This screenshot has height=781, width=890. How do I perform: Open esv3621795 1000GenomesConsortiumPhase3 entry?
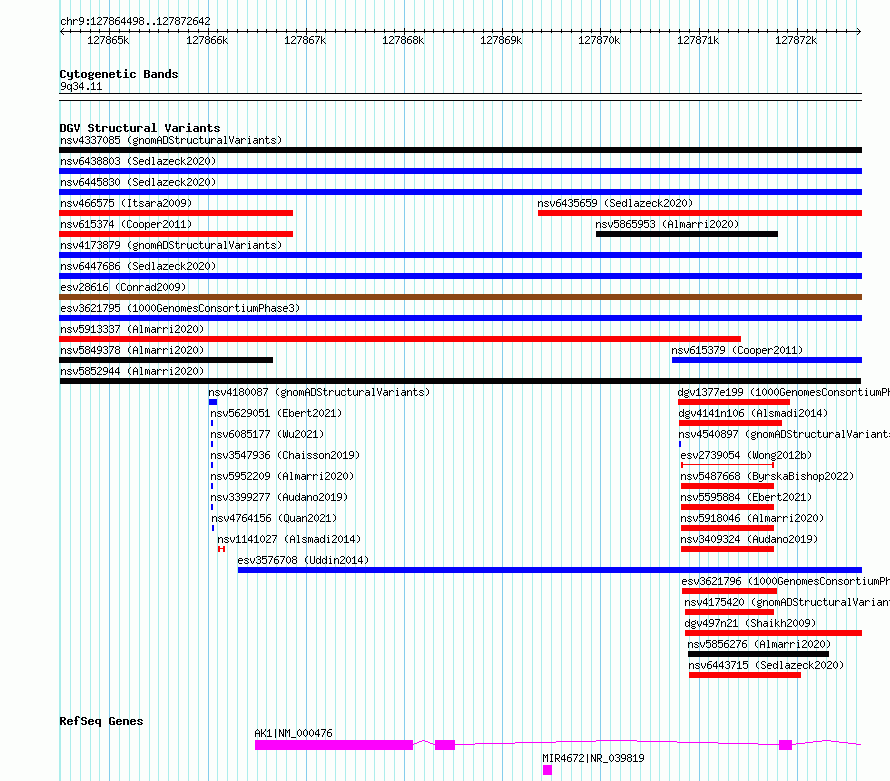[180, 308]
